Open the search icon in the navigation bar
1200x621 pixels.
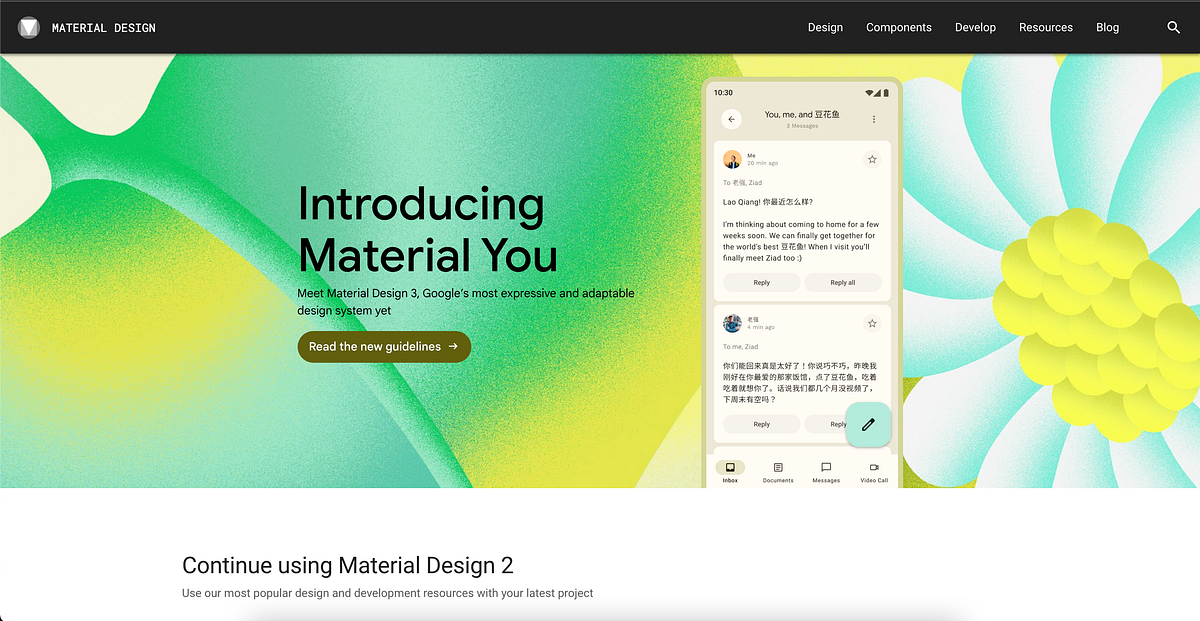(x=1173, y=27)
